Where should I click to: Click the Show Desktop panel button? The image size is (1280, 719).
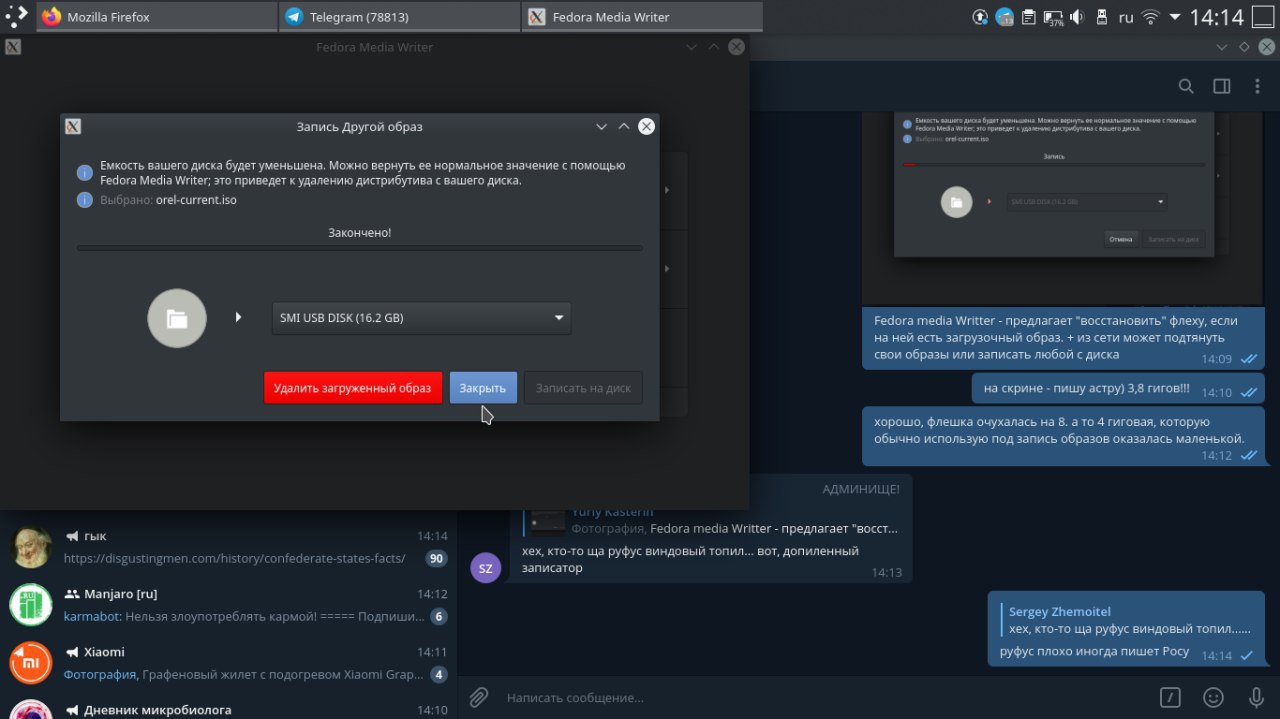[x=1263, y=17]
